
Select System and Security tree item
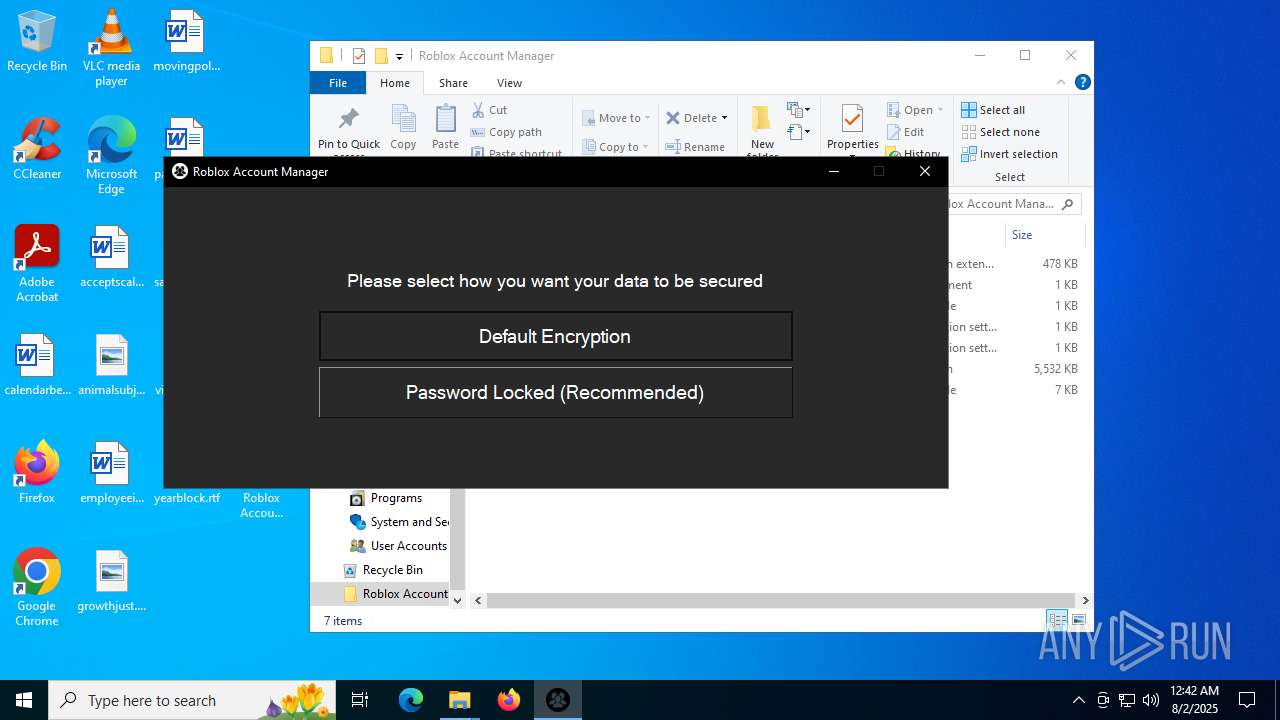398,522
